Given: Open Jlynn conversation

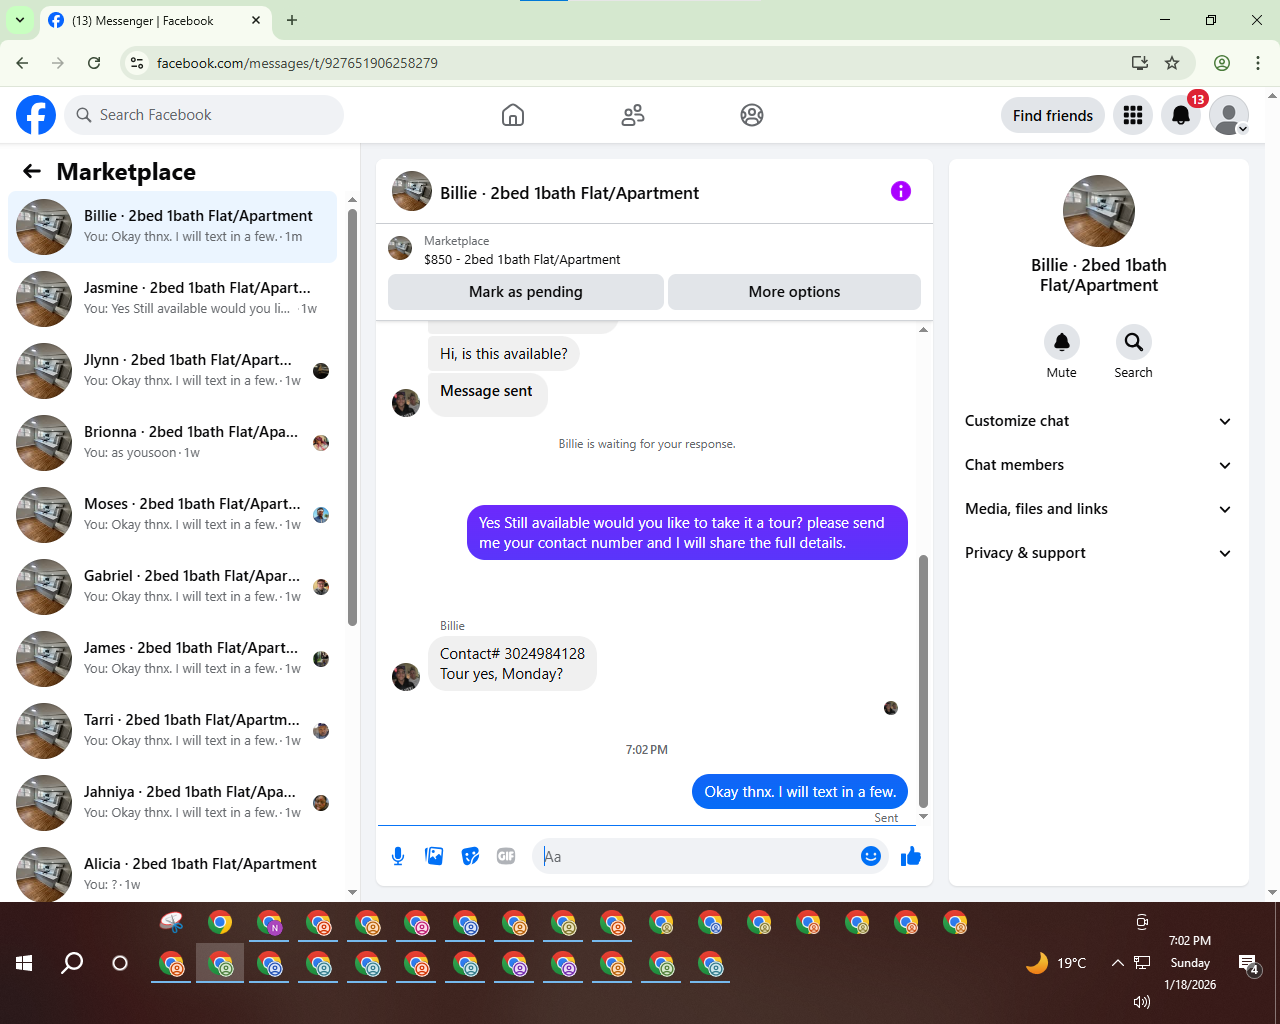Looking at the screenshot, I should [172, 371].
